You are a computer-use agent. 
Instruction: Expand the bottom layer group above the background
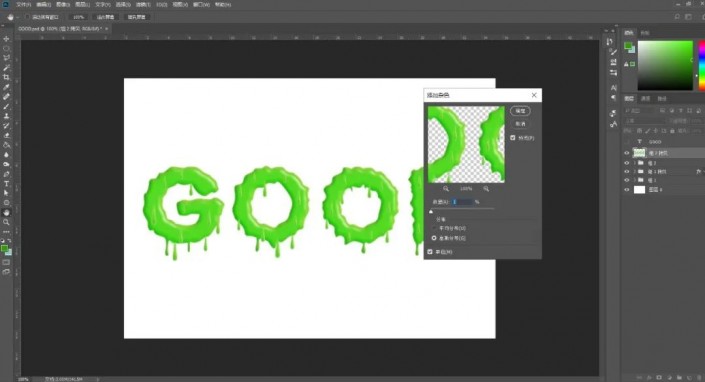635,180
